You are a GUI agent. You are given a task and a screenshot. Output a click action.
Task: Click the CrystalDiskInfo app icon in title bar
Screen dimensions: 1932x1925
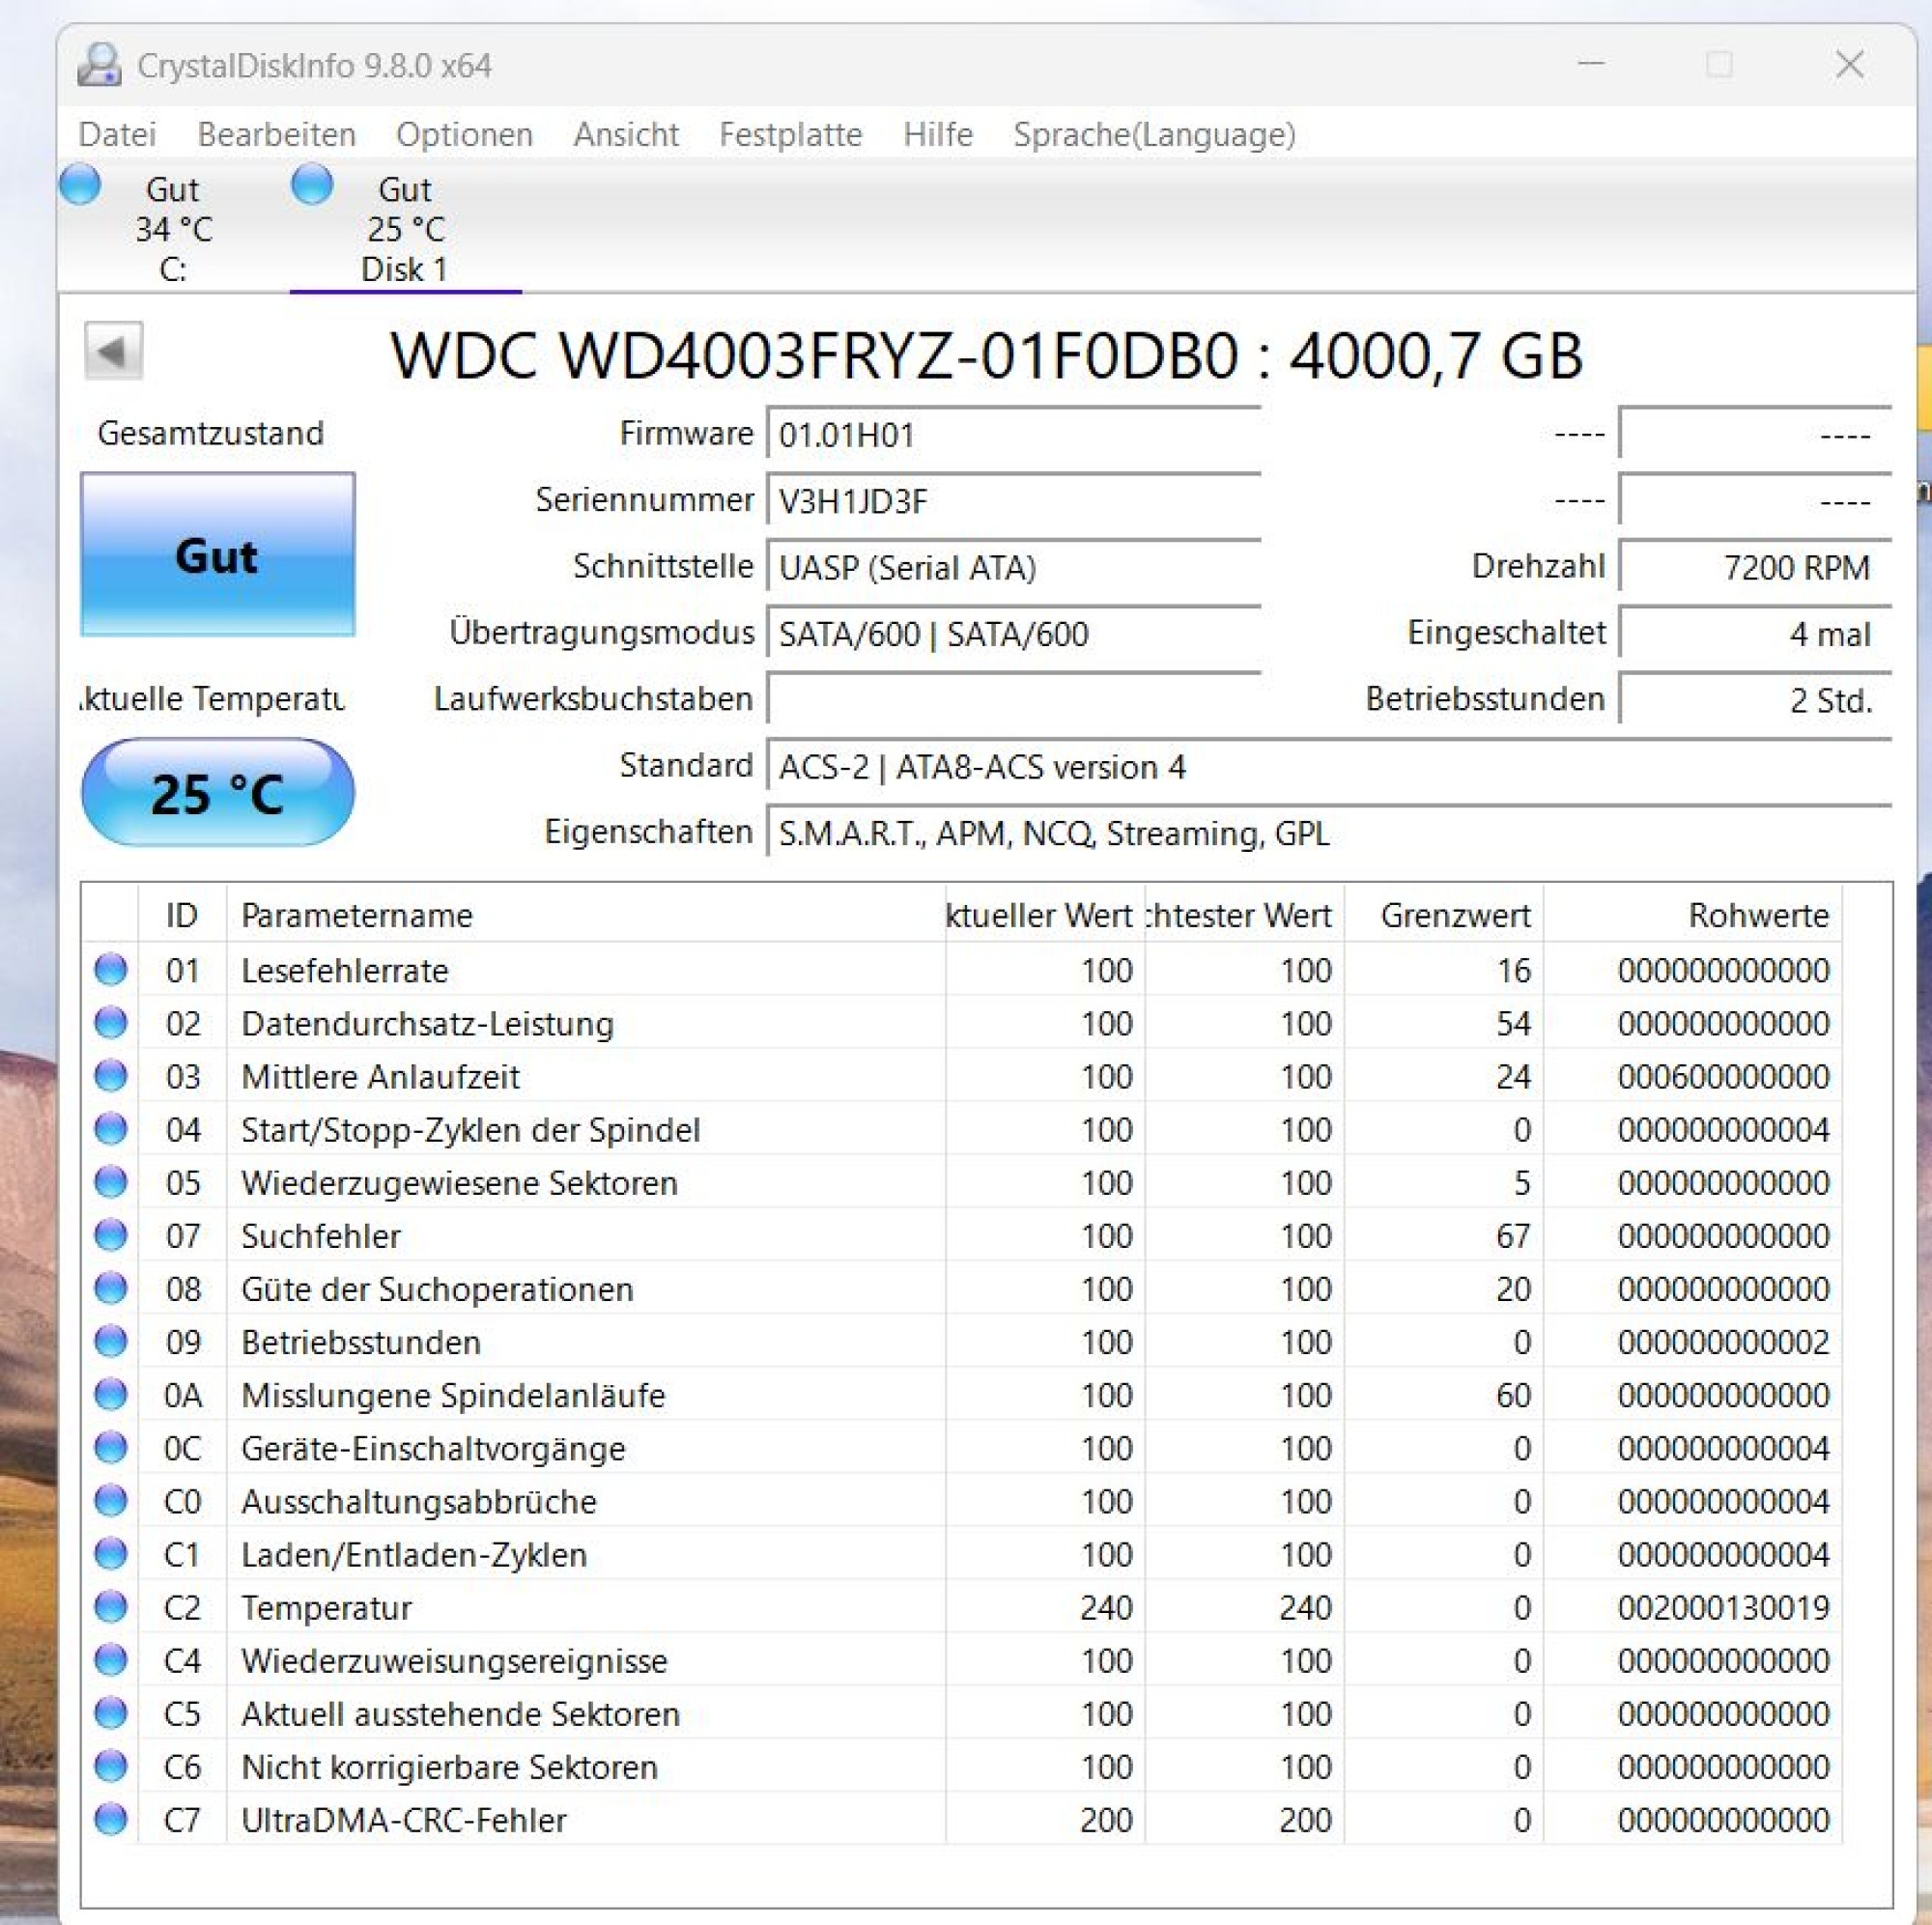point(99,65)
